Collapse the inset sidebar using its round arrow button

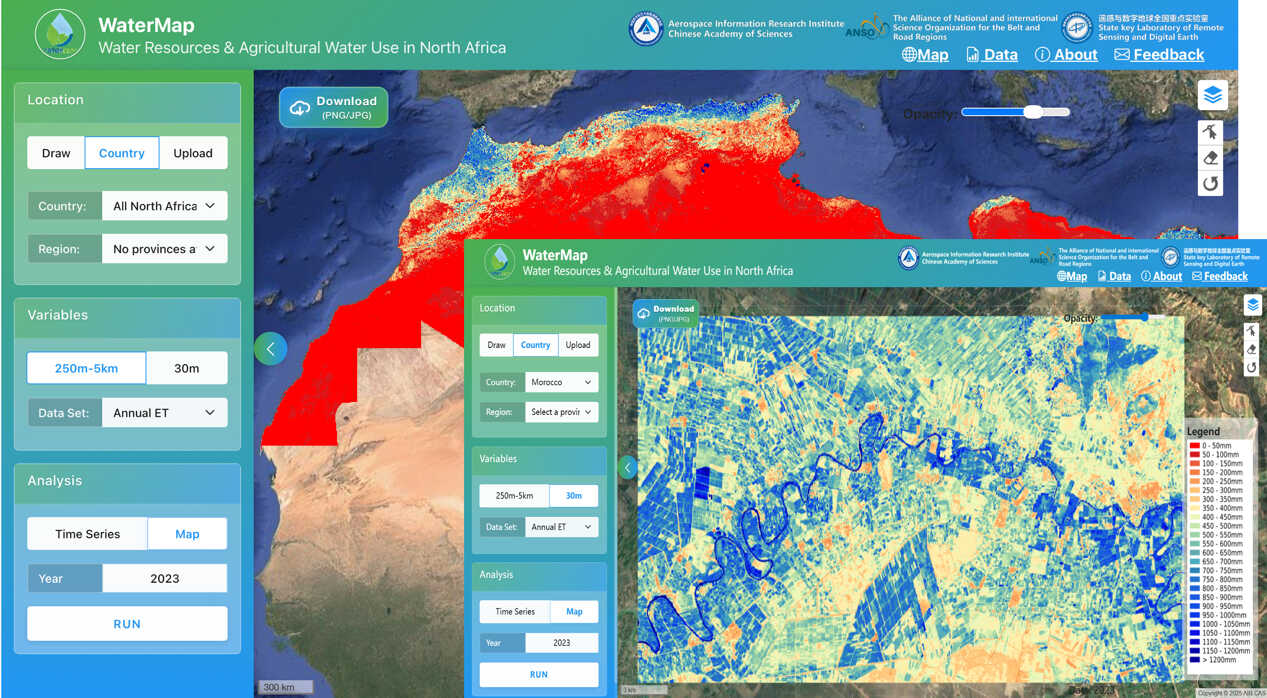pyautogui.click(x=628, y=467)
